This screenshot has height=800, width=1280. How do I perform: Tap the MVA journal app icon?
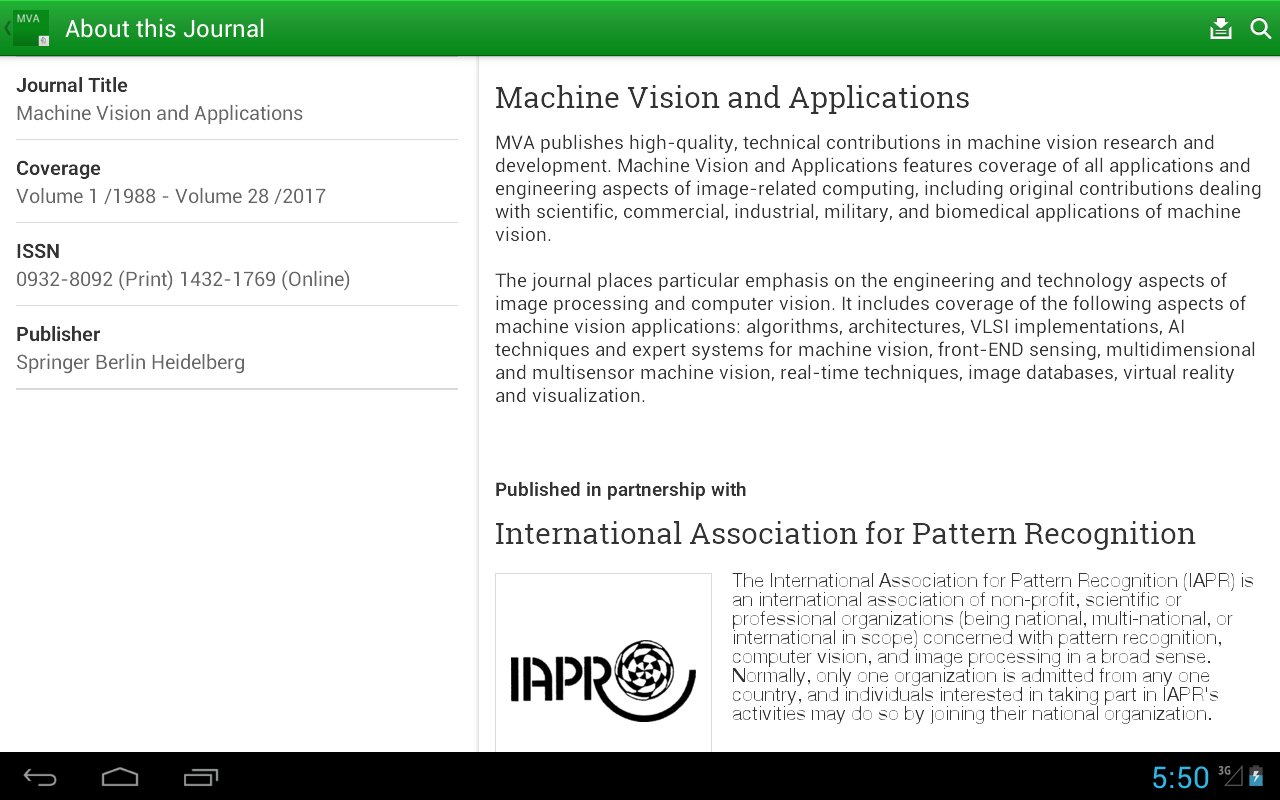[31, 28]
